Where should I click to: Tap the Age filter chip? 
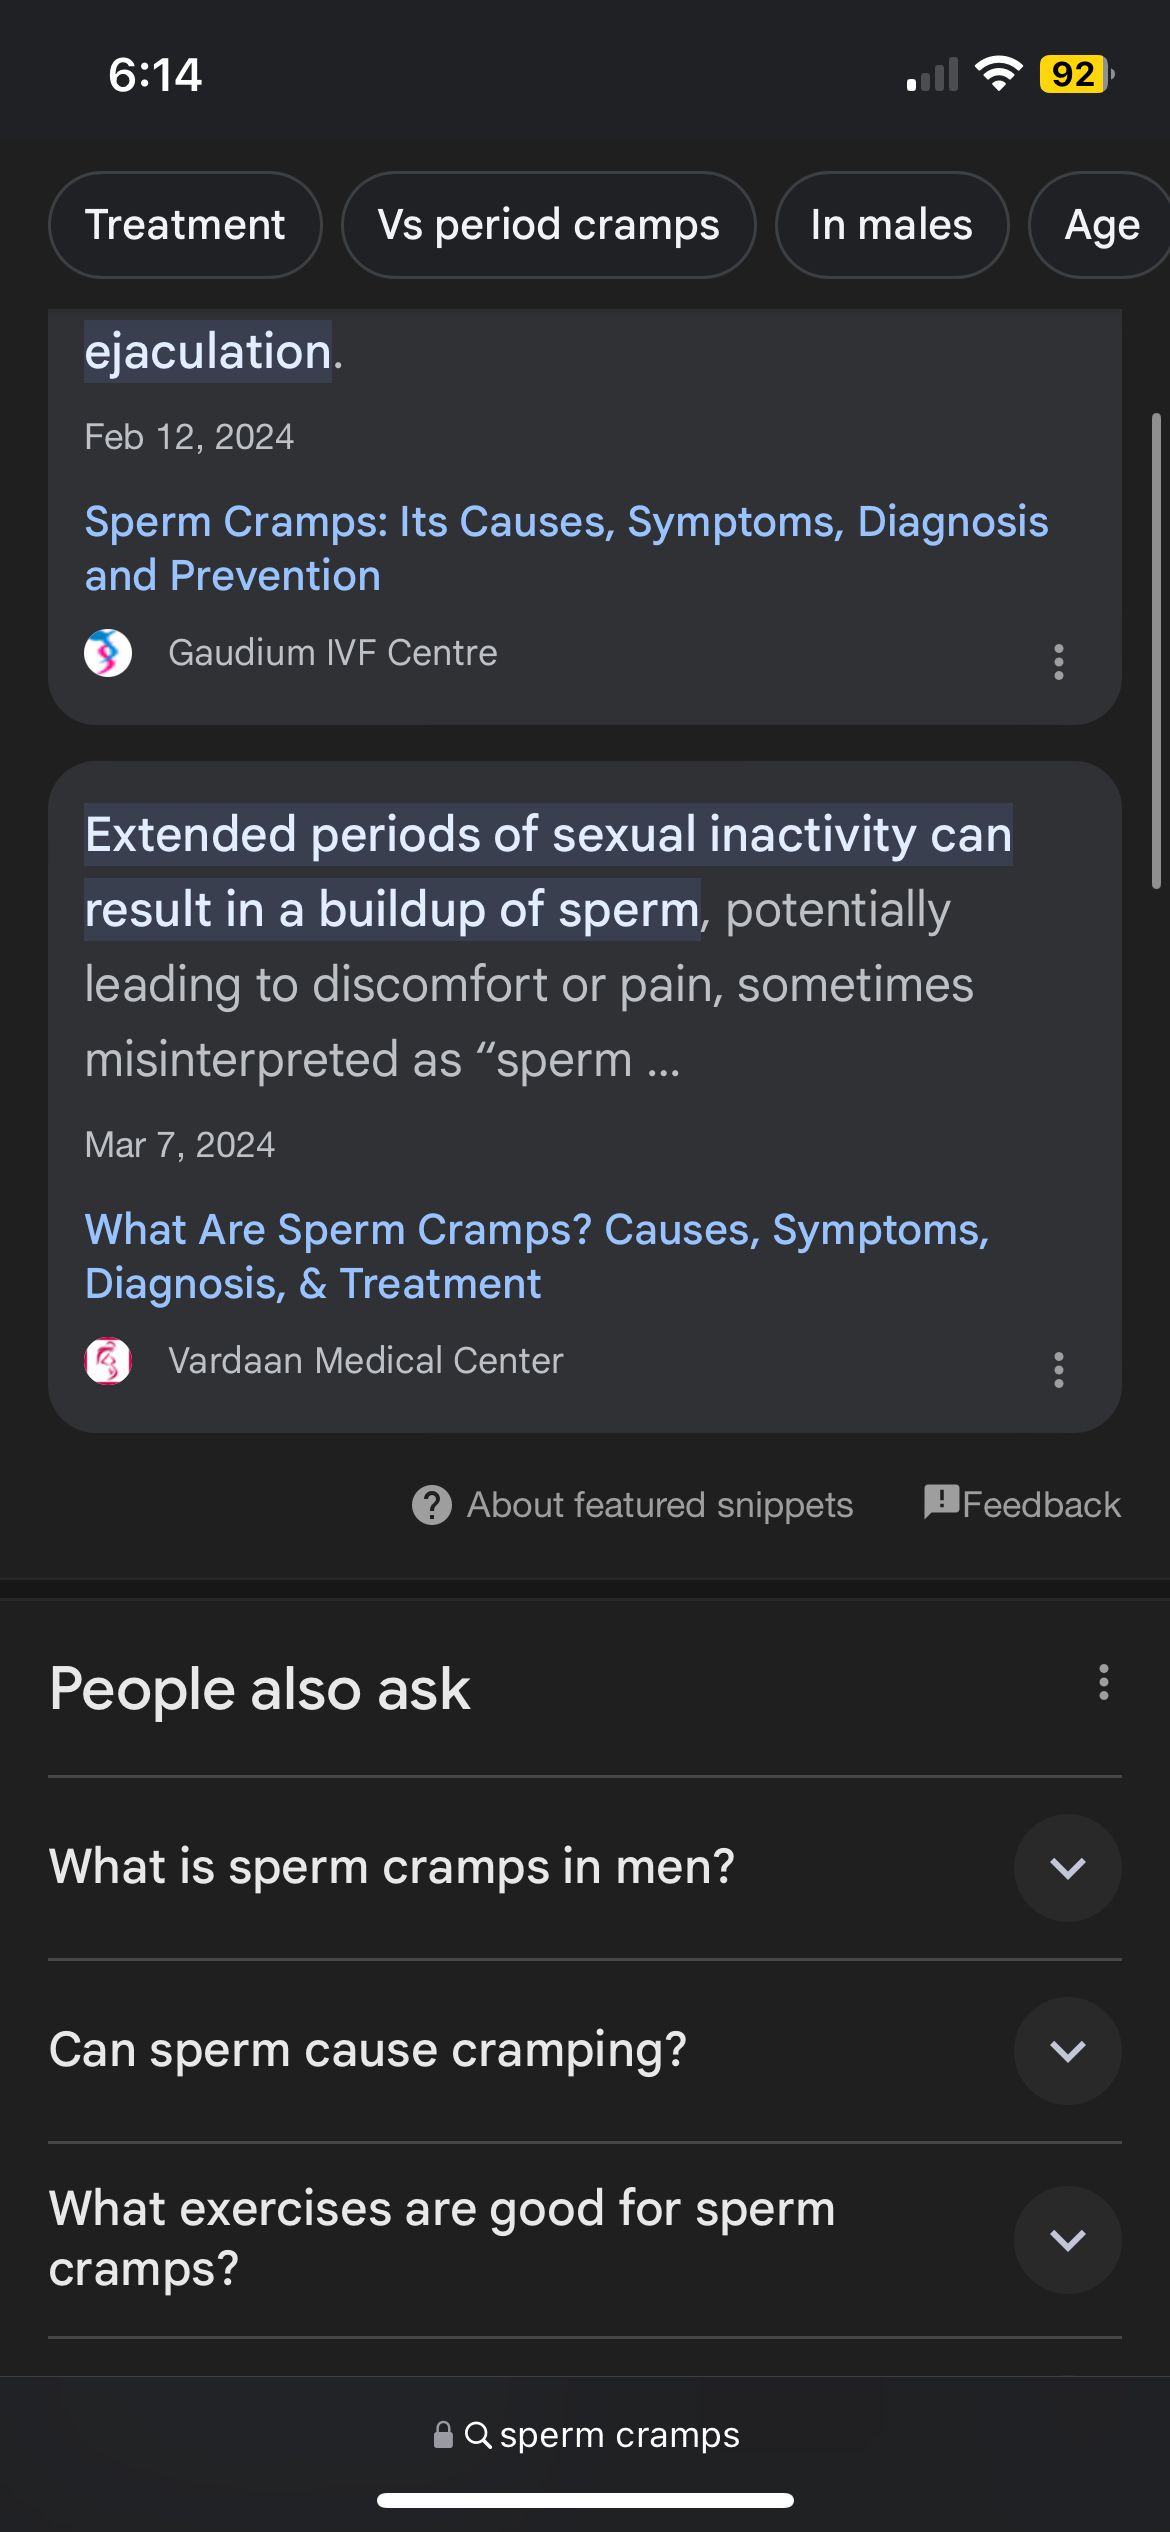pos(1101,225)
